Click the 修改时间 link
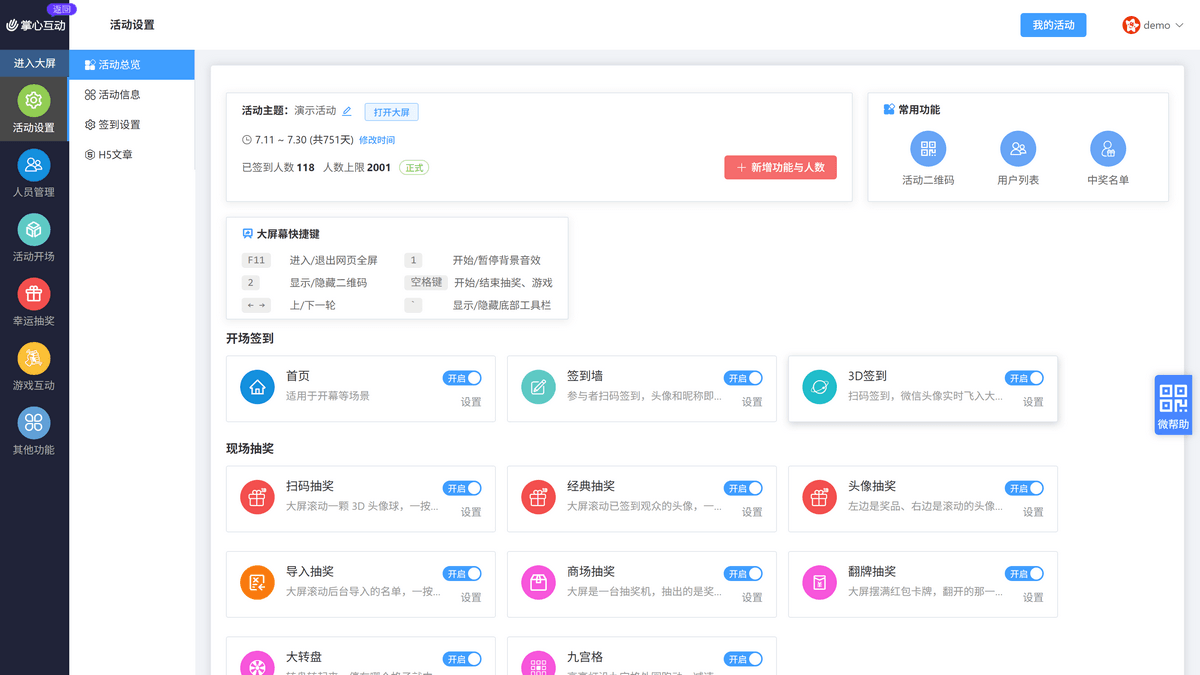The height and width of the screenshot is (675, 1200). click(x=377, y=140)
